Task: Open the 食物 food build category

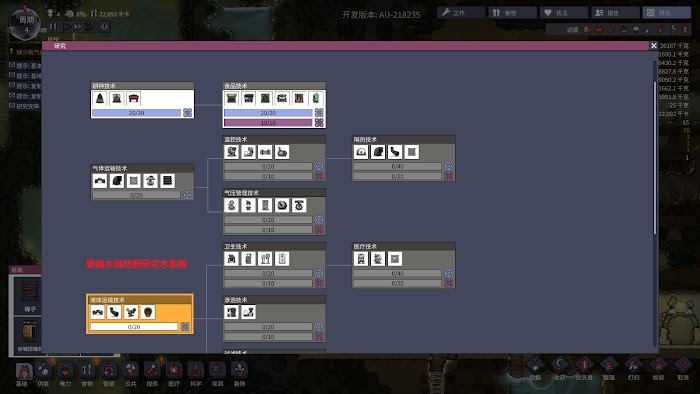Action: (87, 374)
